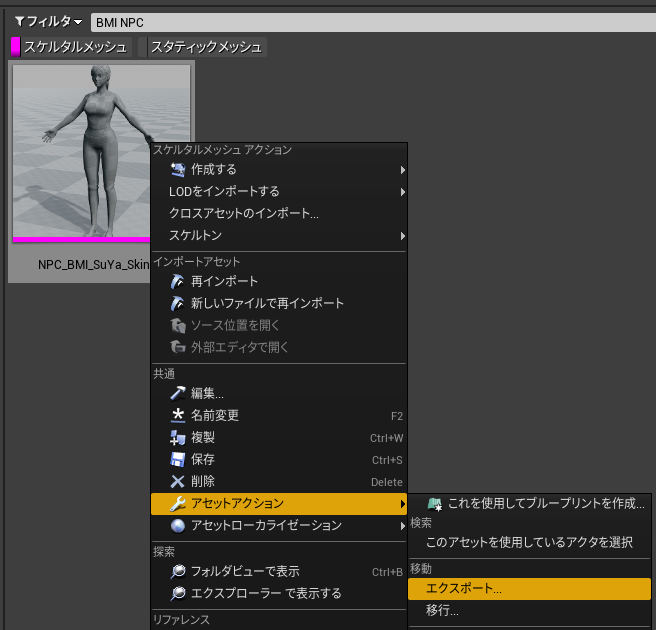Toggle the スケルタルメッシュ filter off
Screen dimensions: 656x630
(71, 47)
